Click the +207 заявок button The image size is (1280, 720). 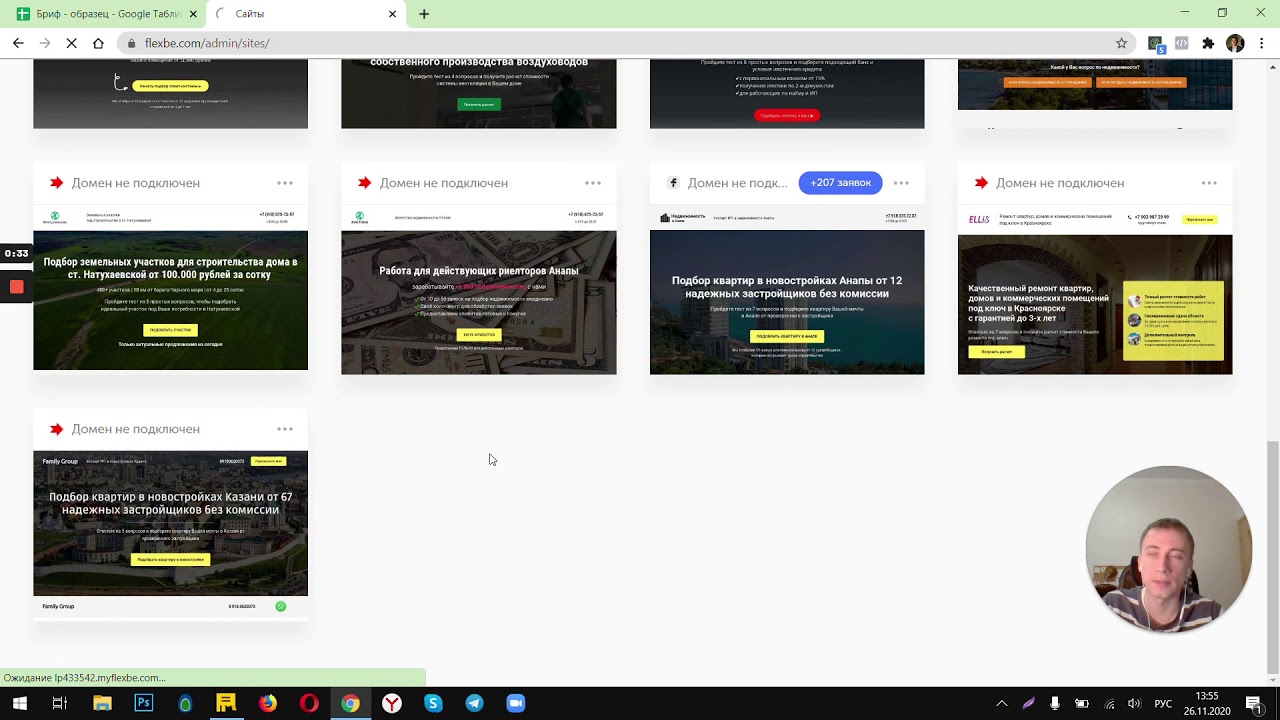point(840,183)
